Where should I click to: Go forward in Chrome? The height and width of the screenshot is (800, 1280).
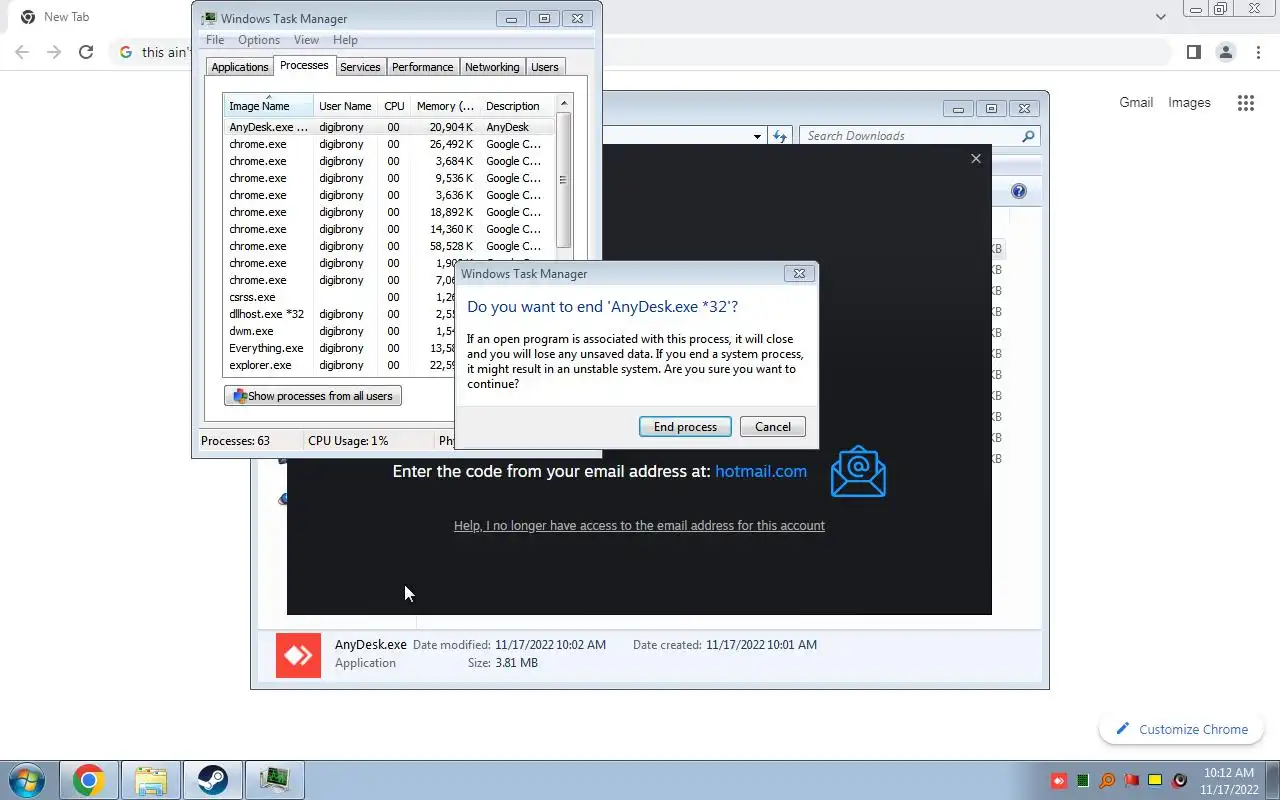pos(54,52)
